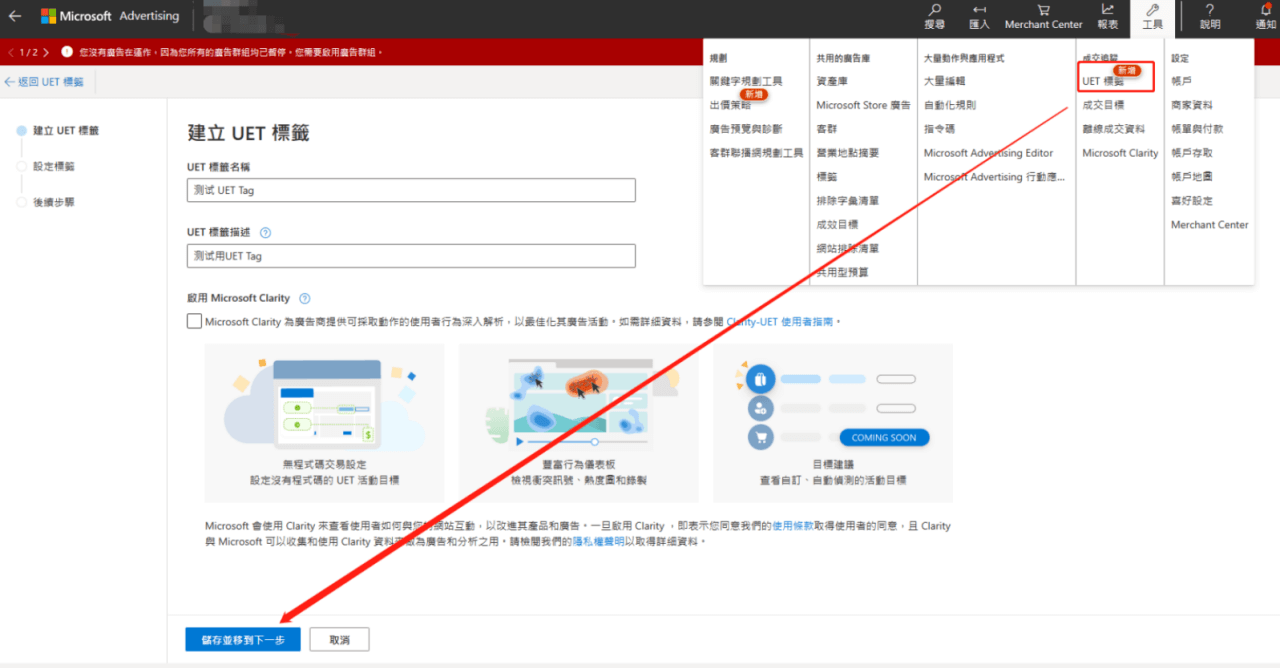Click the 無程式碼交易設定 illustration card
Viewport: 1280px width, 668px height.
pyautogui.click(x=324, y=423)
